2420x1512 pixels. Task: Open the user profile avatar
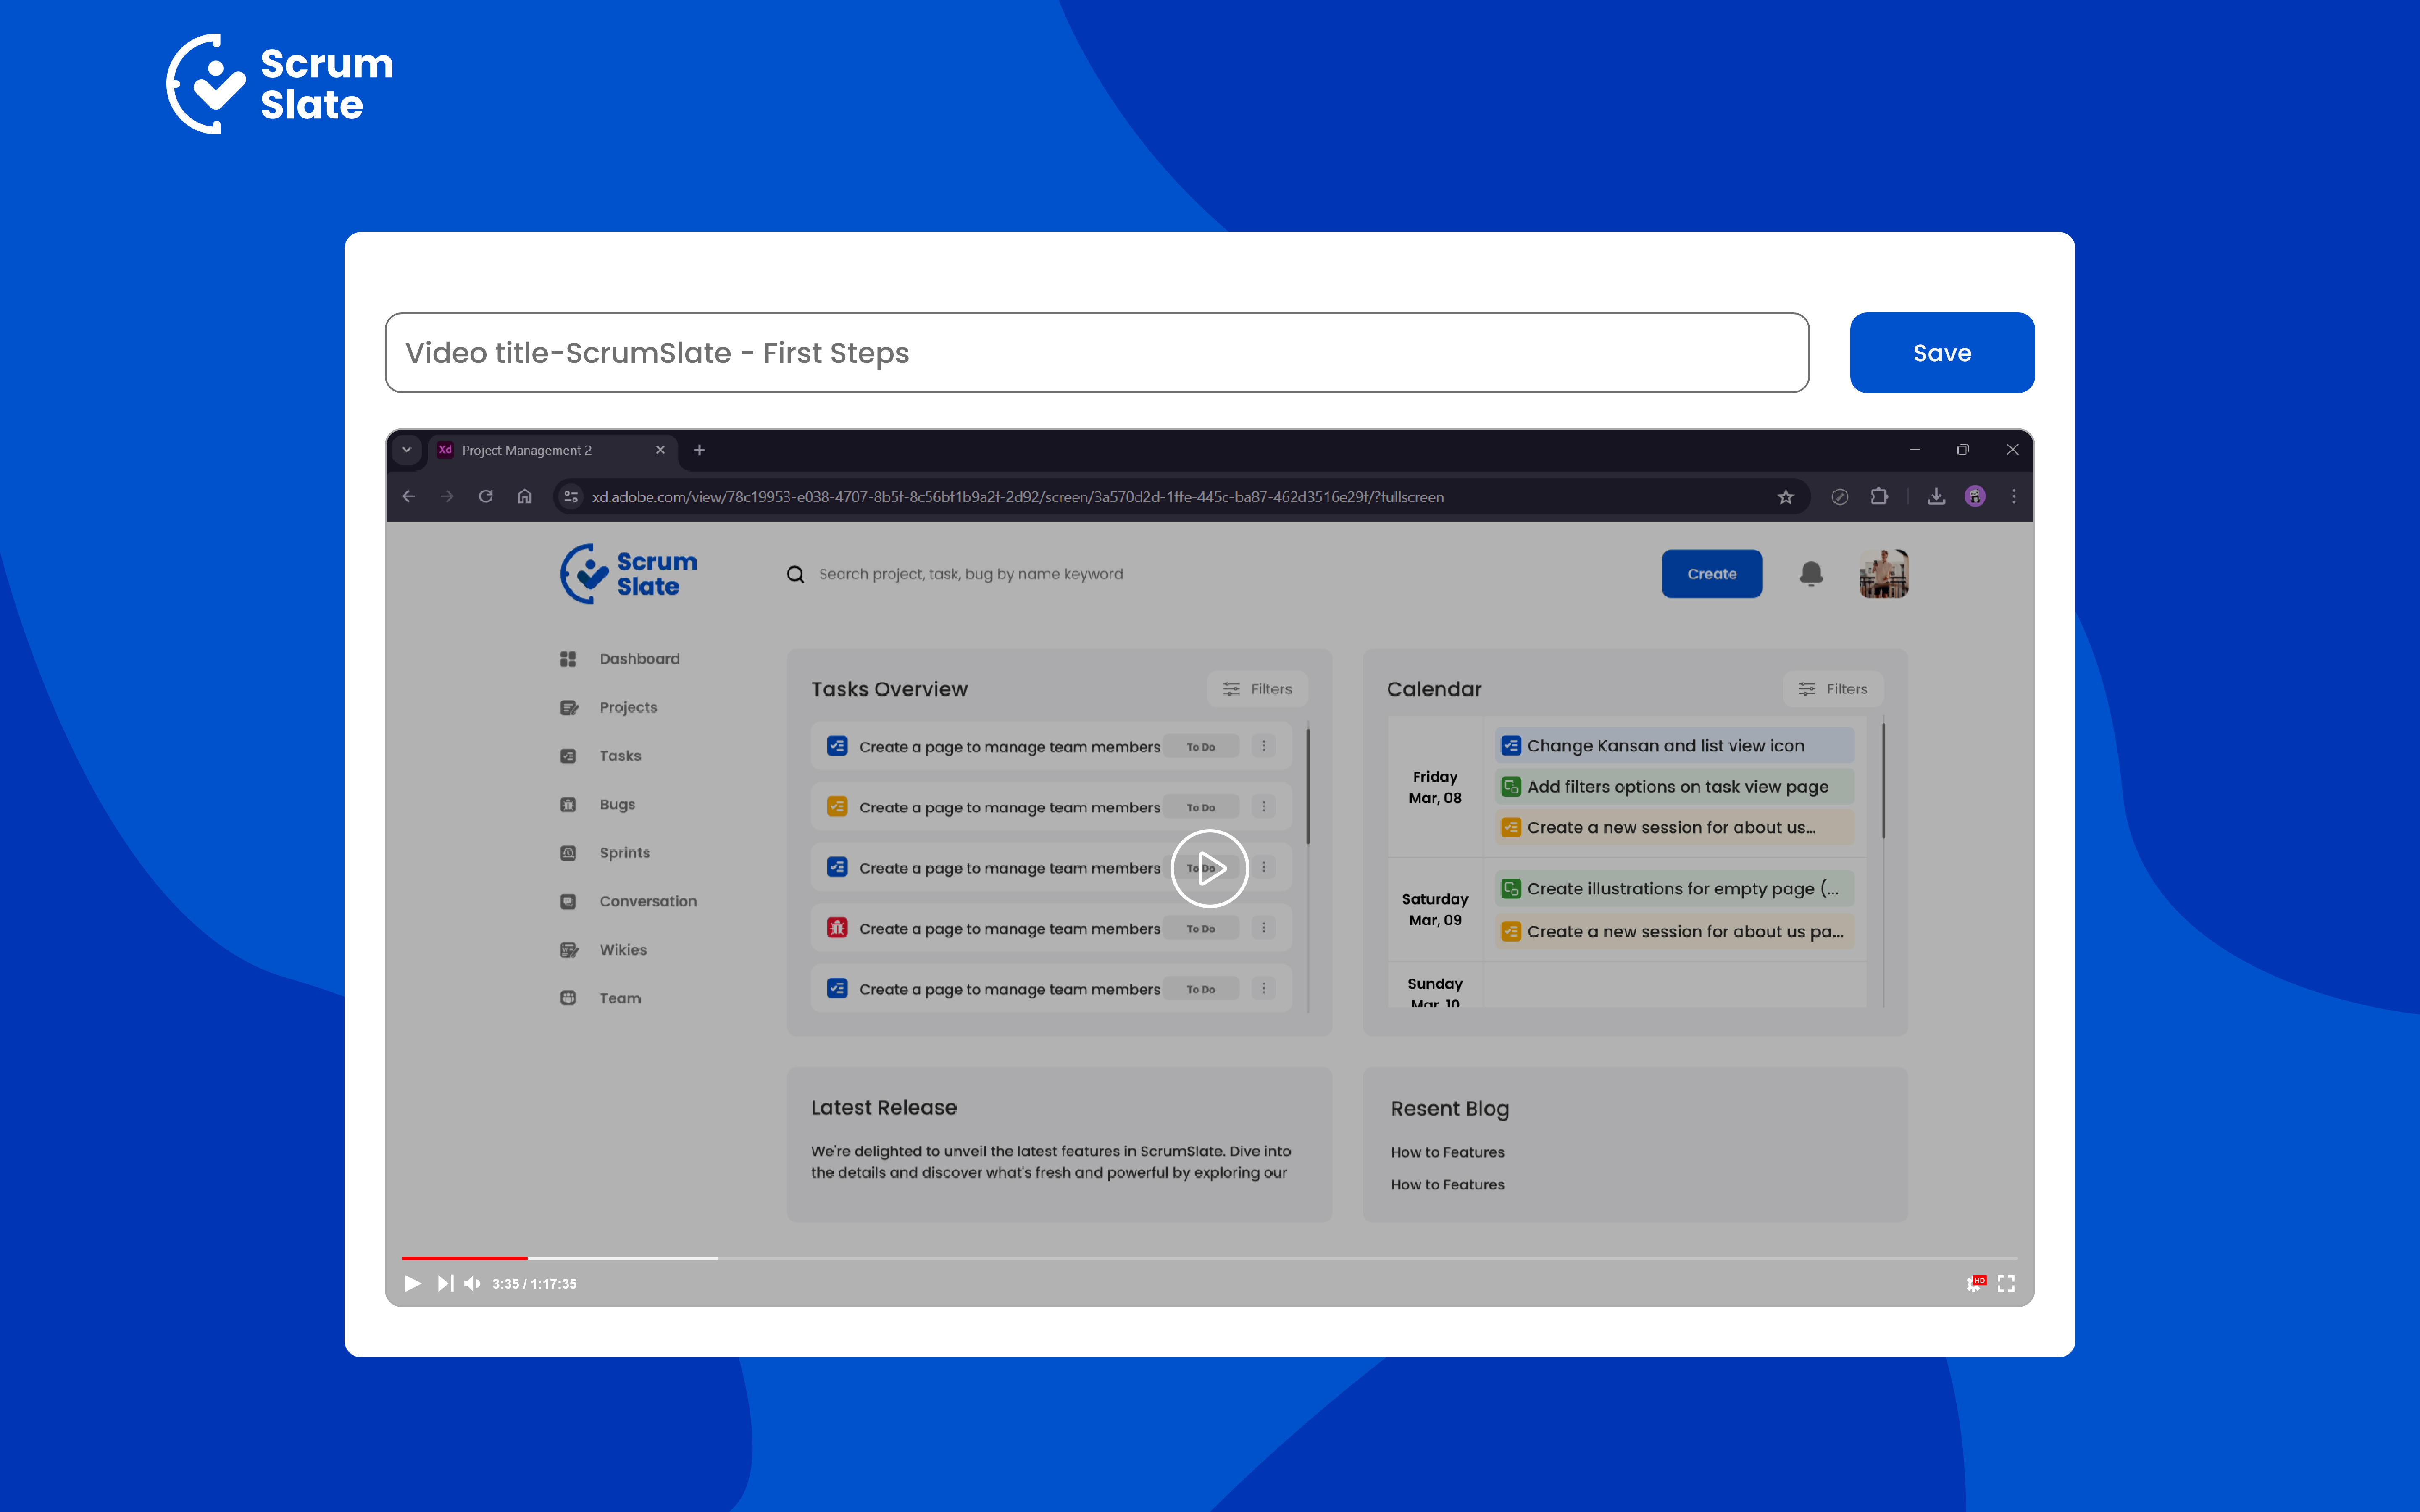click(1883, 574)
